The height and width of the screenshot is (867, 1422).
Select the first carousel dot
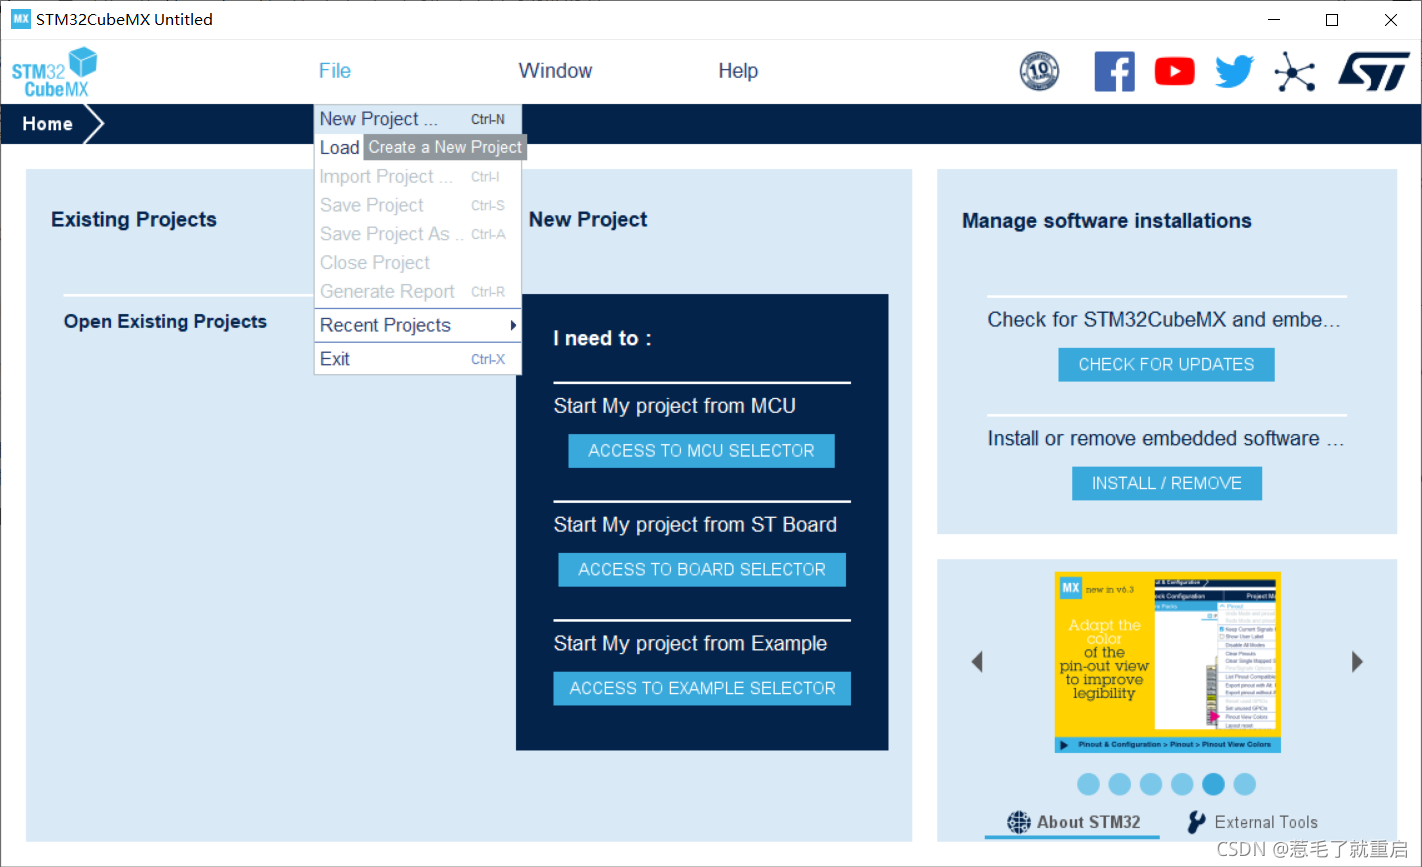[x=1089, y=784]
